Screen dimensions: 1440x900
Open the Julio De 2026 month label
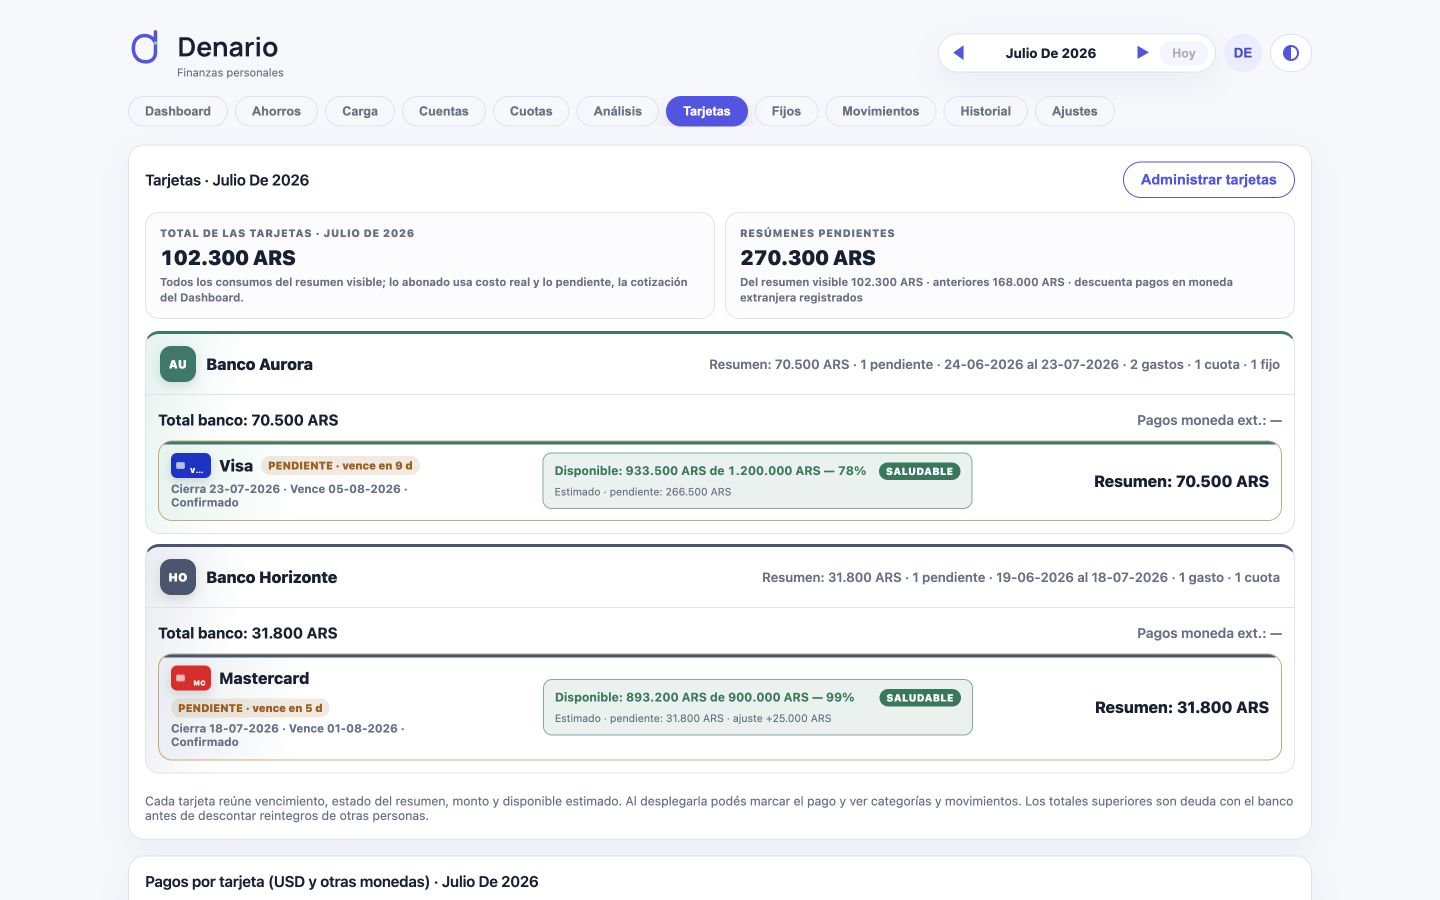[x=1051, y=53]
